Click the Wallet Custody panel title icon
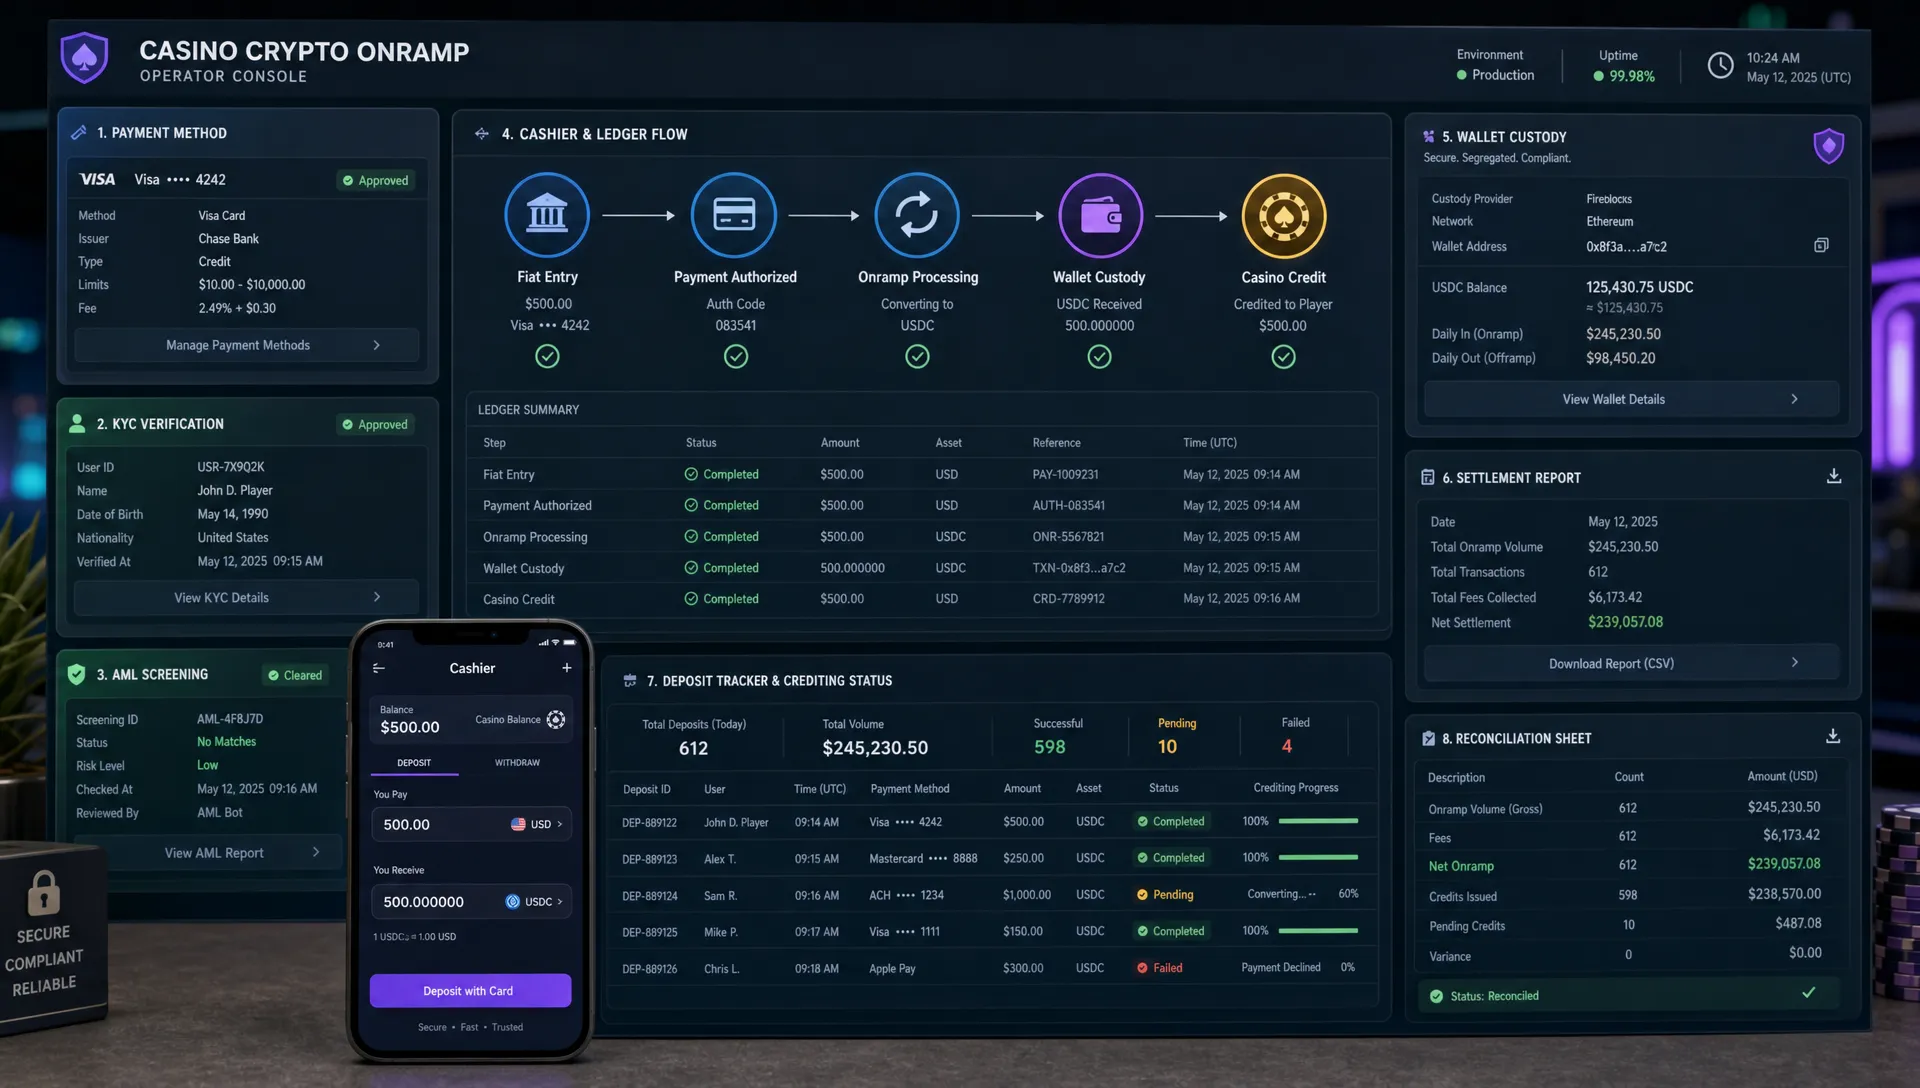Screen dimensions: 1920x1088 (1429, 137)
